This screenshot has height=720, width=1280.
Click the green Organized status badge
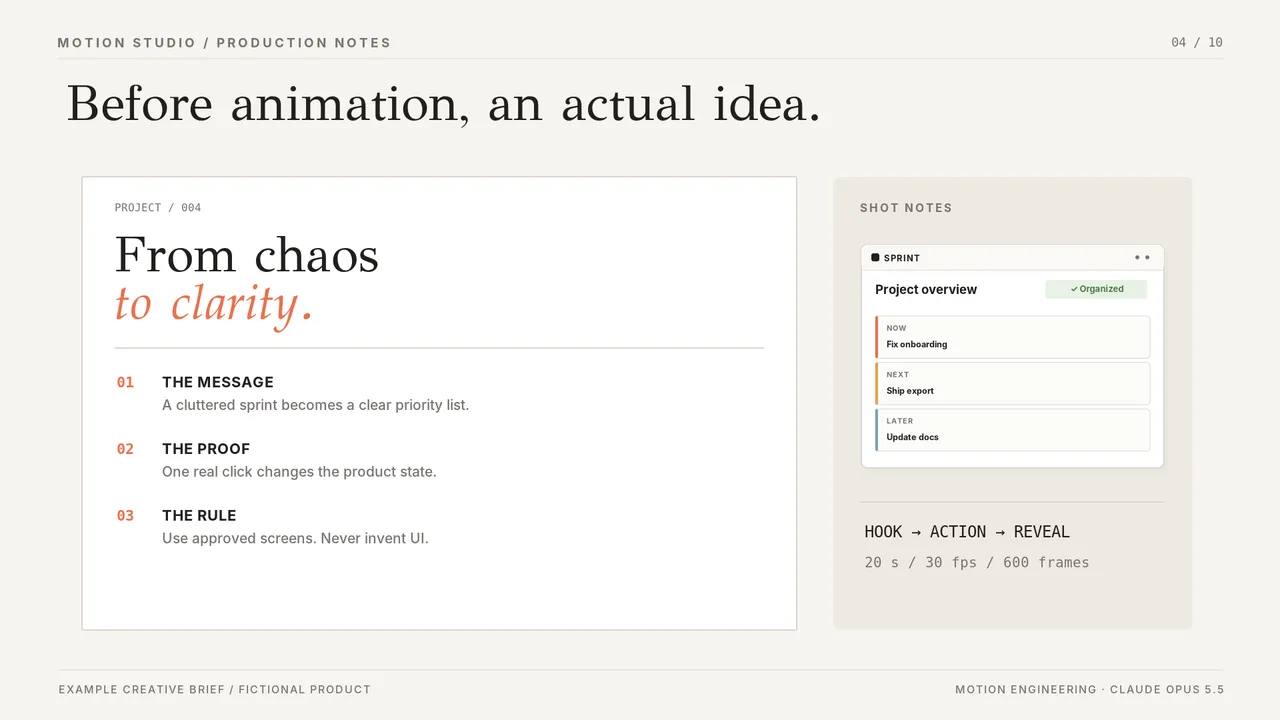pyautogui.click(x=1096, y=289)
